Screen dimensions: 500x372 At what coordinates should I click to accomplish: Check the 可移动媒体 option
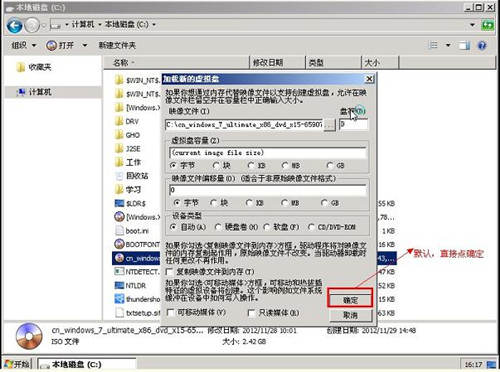click(170, 313)
